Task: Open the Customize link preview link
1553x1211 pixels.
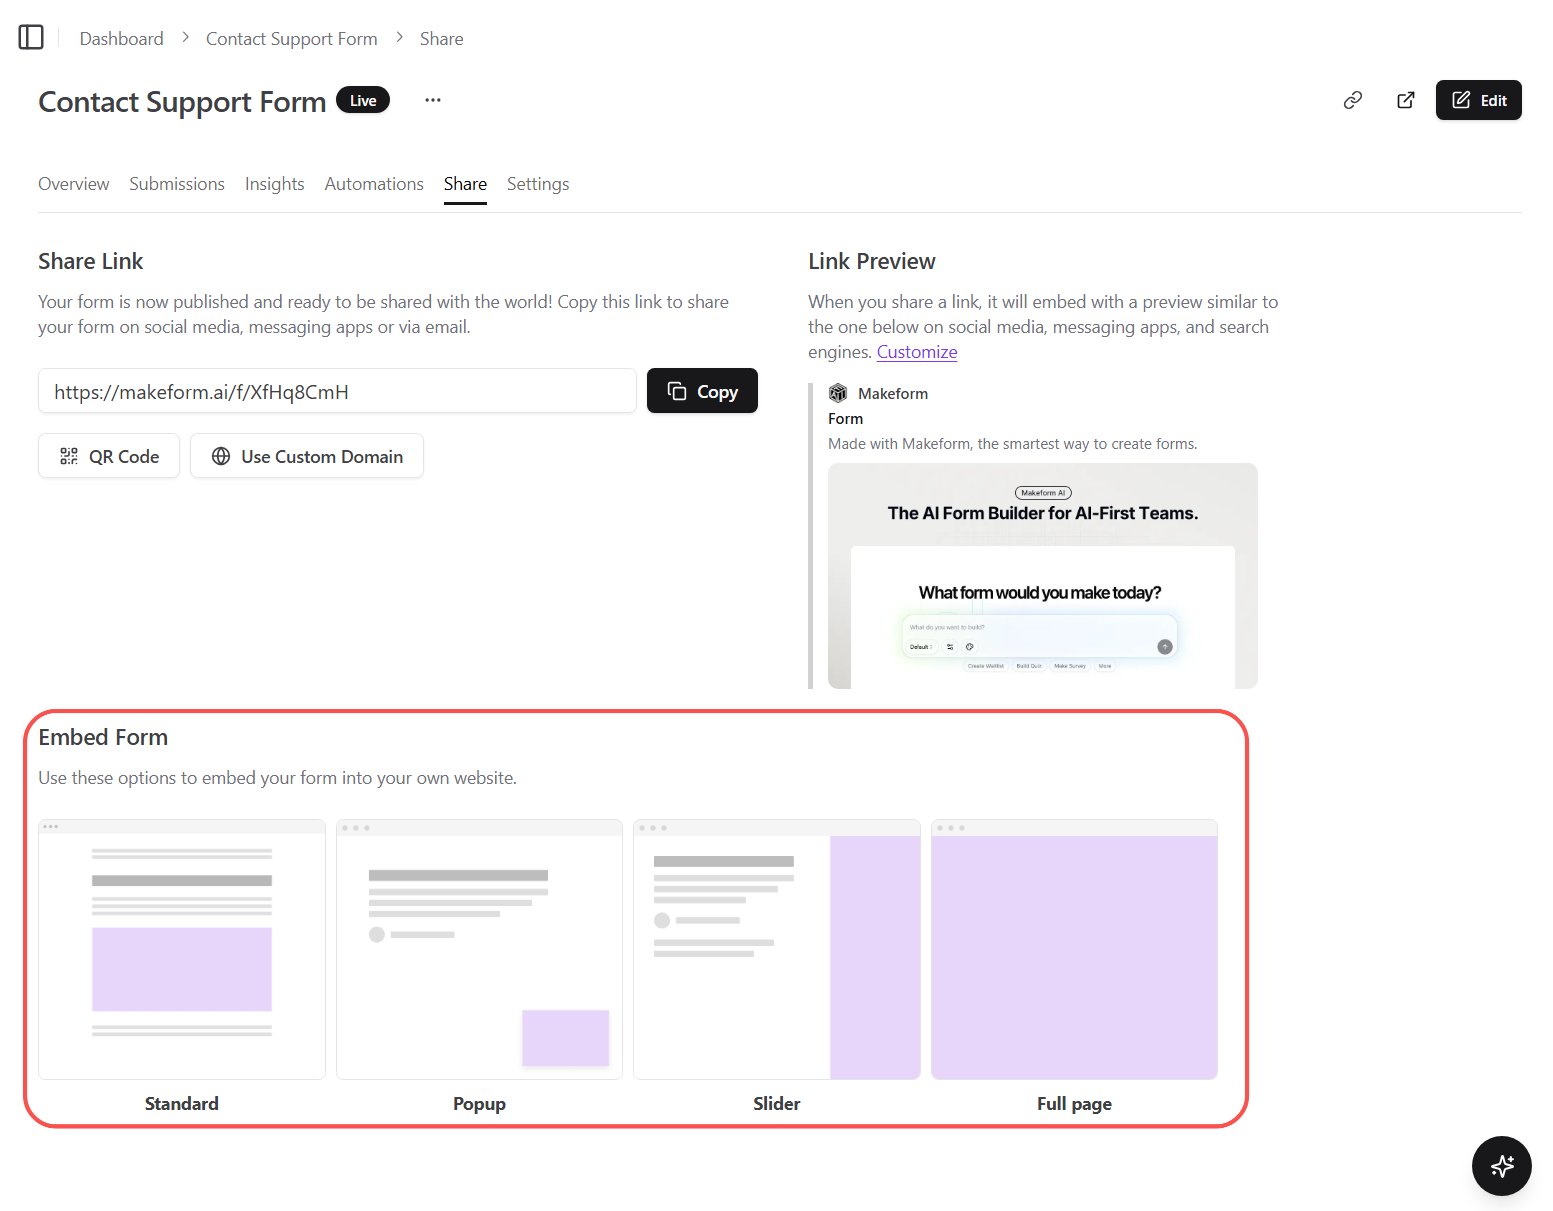Action: click(917, 352)
